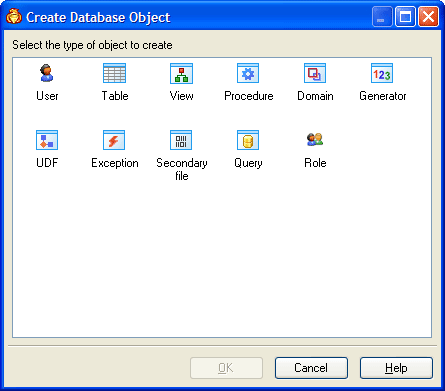Choose the Table object icon
Viewport: 445px width, 391px height.
[x=114, y=73]
